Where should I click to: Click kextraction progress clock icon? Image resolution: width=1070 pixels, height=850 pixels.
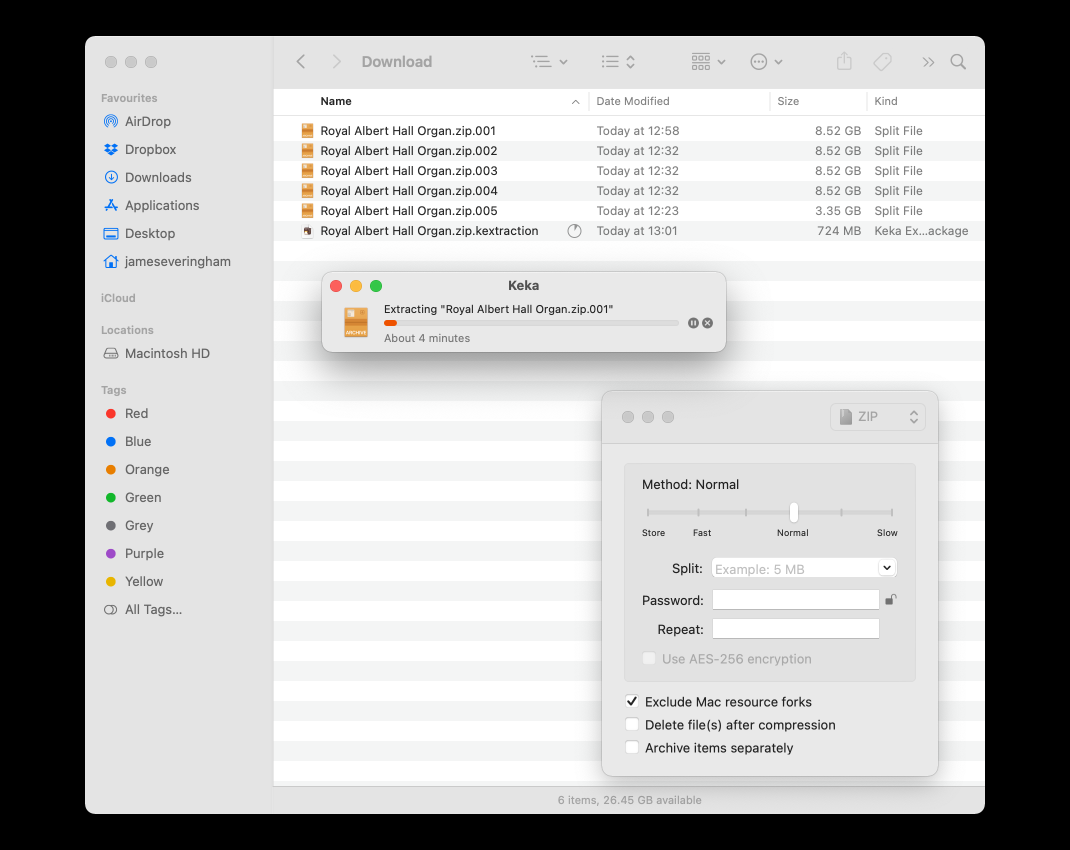(x=575, y=231)
